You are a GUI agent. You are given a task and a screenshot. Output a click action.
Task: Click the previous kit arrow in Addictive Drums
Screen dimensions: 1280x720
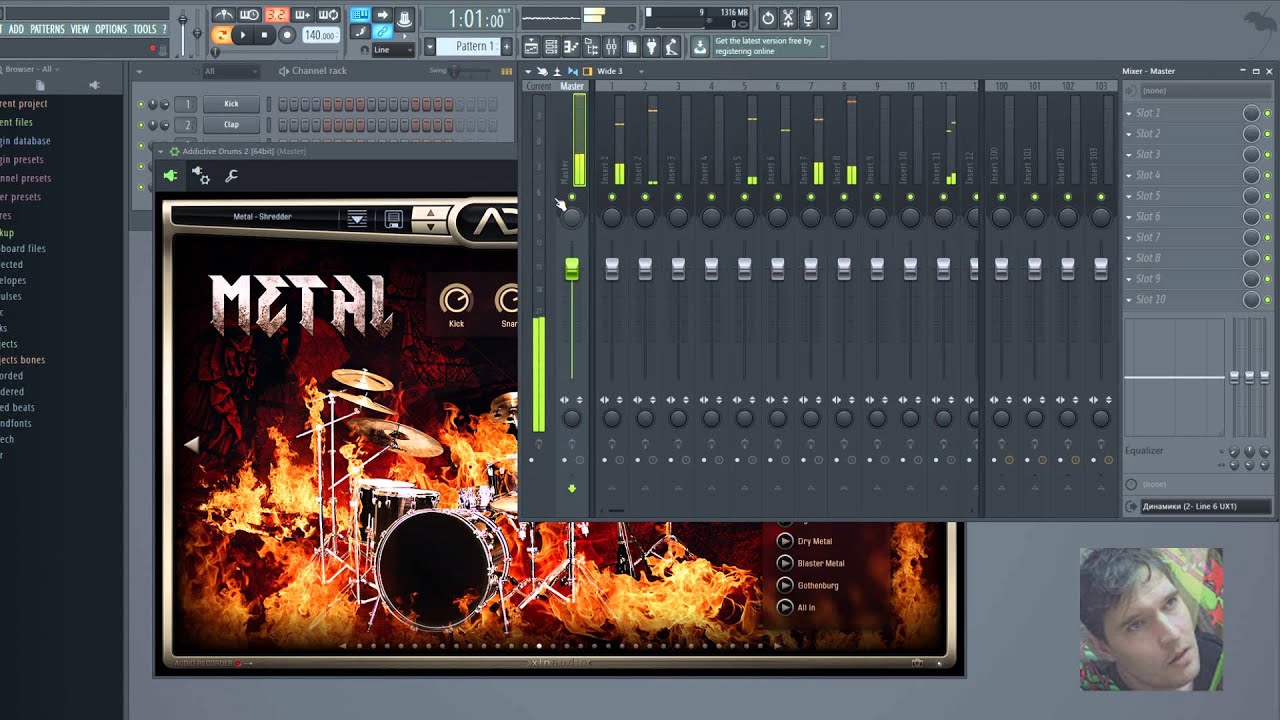191,445
